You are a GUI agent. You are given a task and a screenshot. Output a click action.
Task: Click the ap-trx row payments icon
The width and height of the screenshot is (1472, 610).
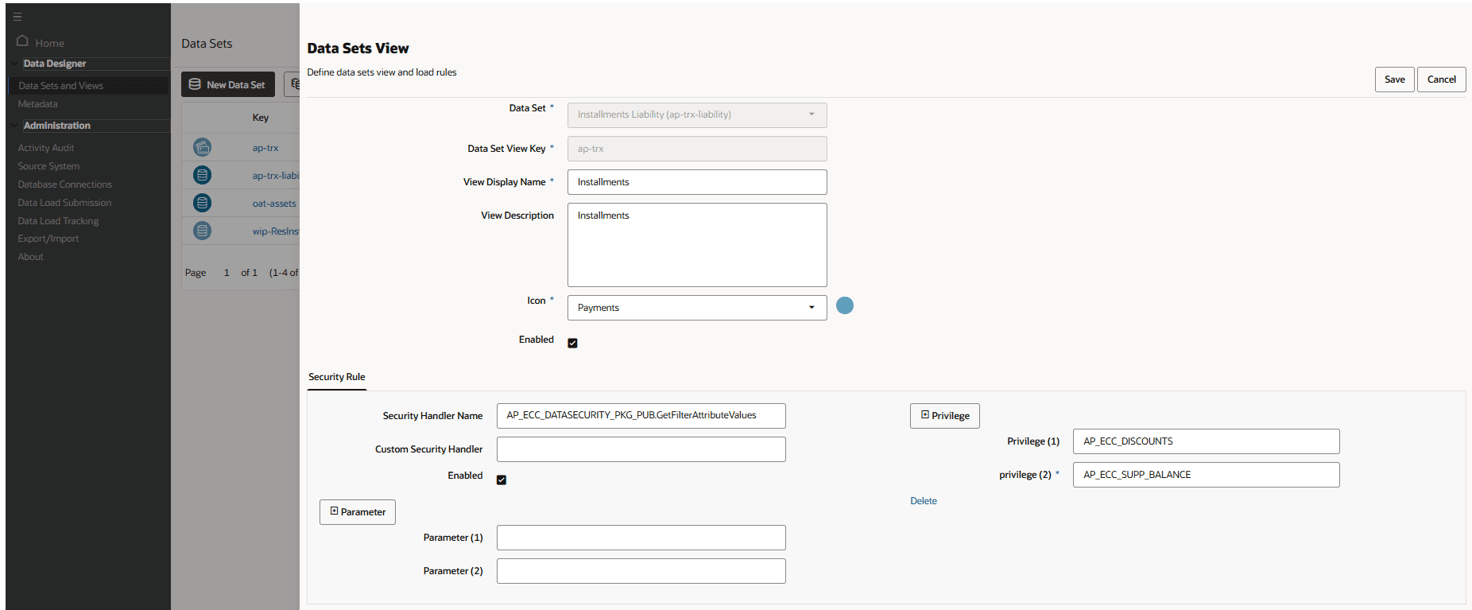point(202,148)
